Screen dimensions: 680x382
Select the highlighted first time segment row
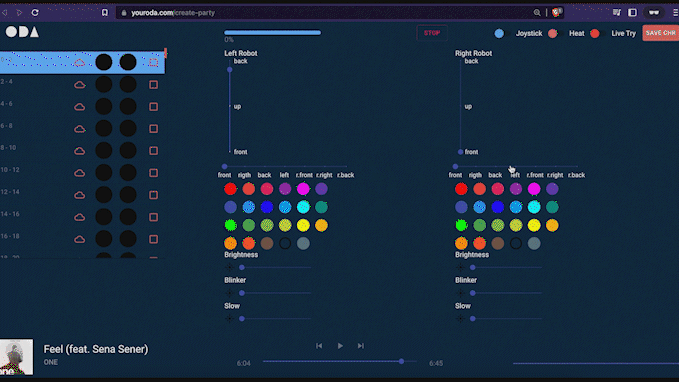tap(82, 62)
